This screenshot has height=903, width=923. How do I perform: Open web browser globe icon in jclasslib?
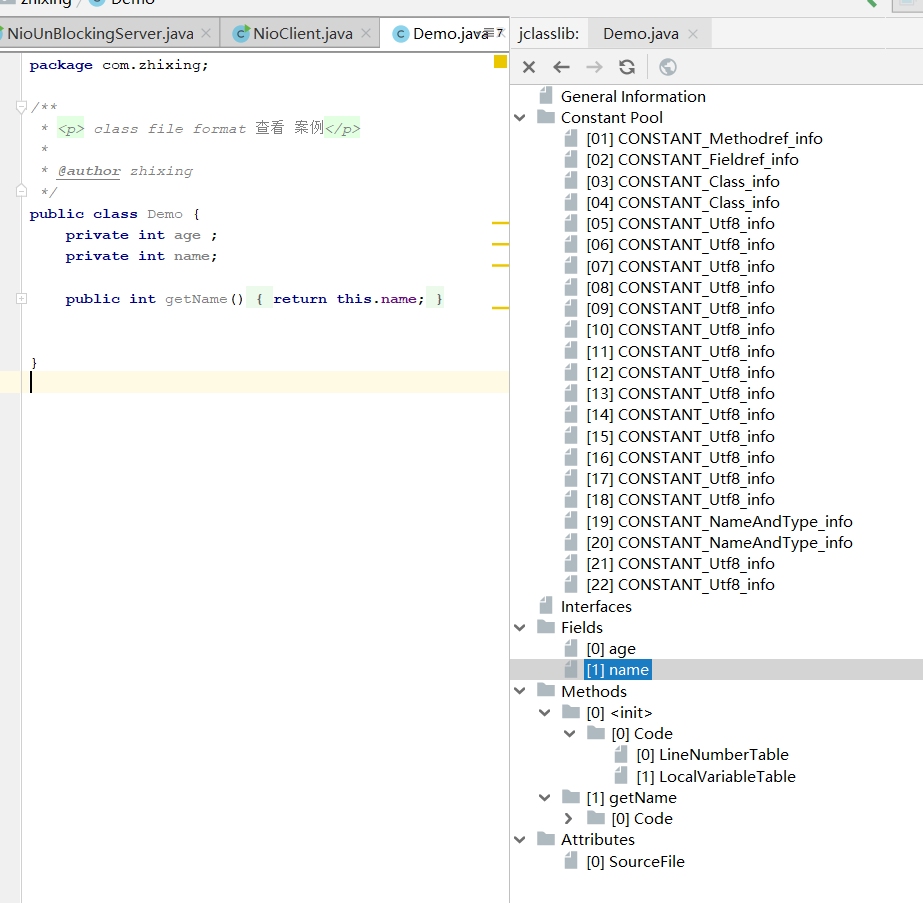coord(668,67)
